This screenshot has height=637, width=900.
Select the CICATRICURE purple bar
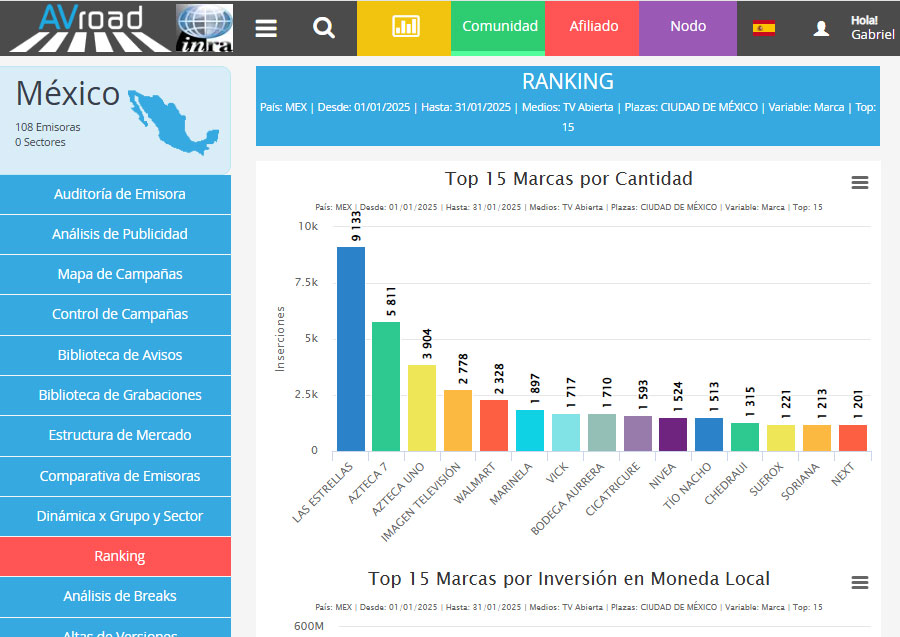(x=638, y=433)
